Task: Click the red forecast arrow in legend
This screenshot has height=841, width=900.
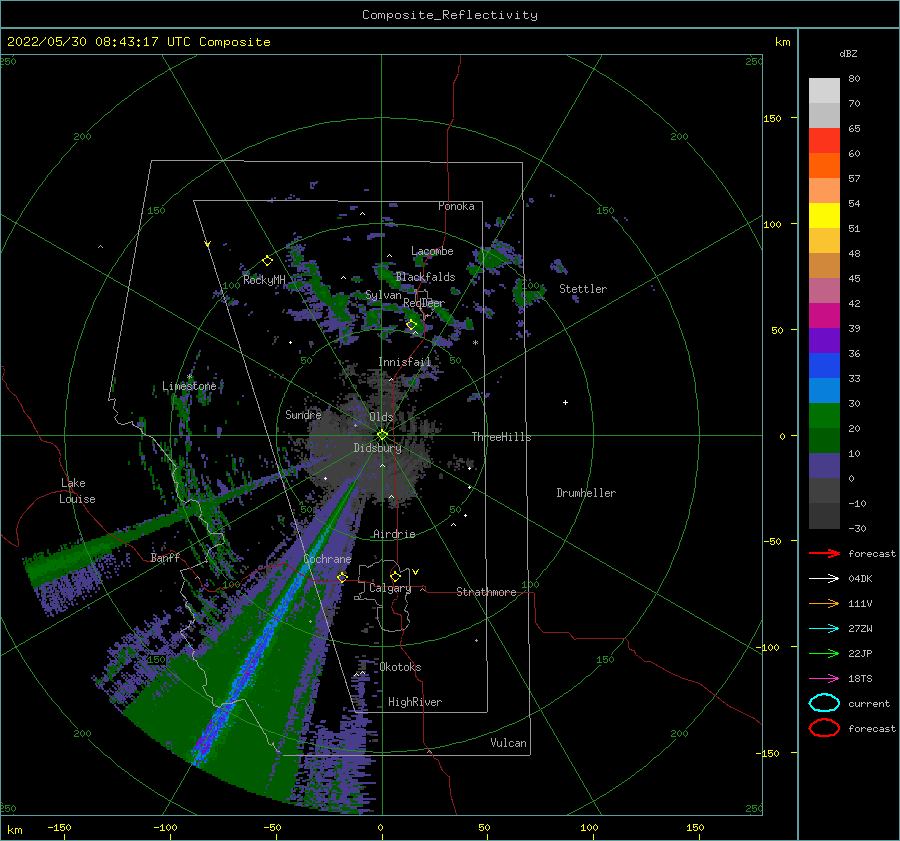Action: [824, 553]
